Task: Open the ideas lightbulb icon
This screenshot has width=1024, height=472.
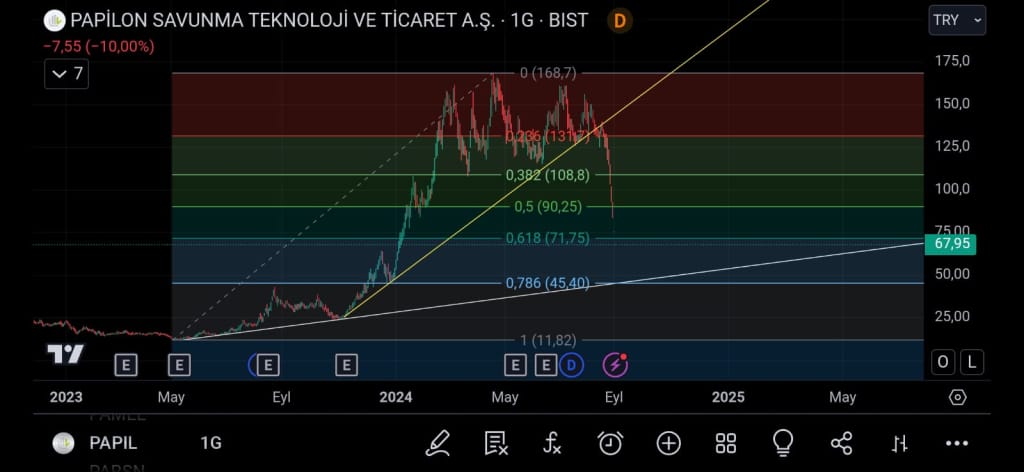Action: click(x=782, y=443)
